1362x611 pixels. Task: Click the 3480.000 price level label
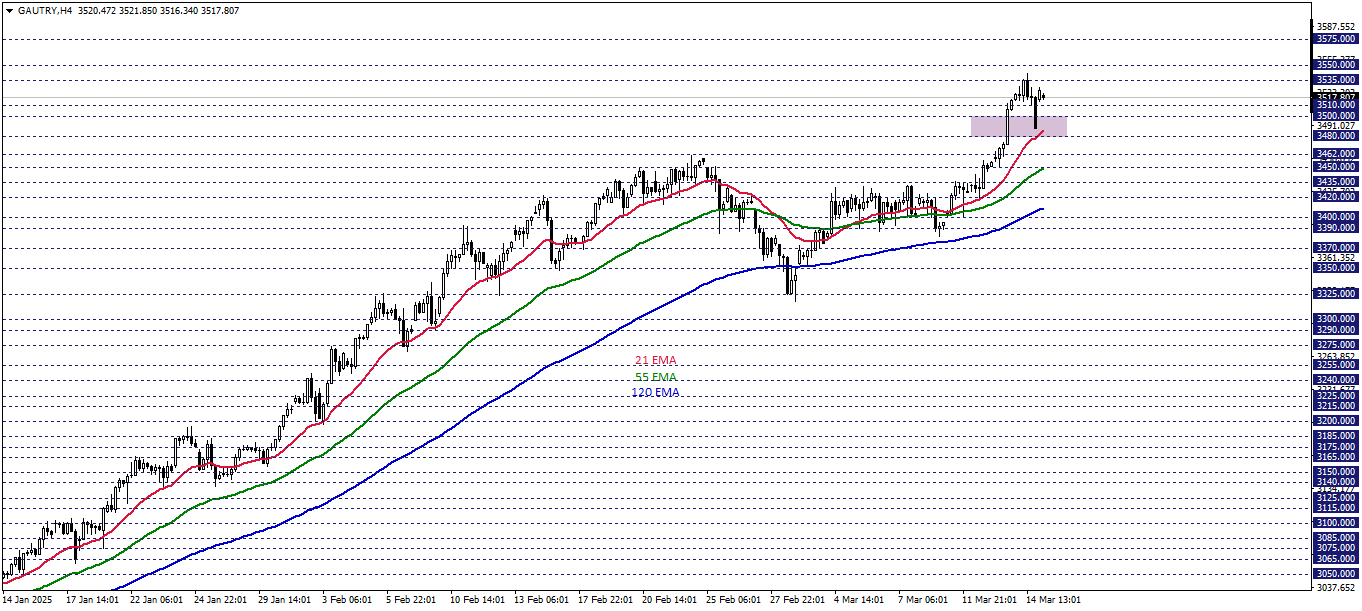click(1336, 135)
